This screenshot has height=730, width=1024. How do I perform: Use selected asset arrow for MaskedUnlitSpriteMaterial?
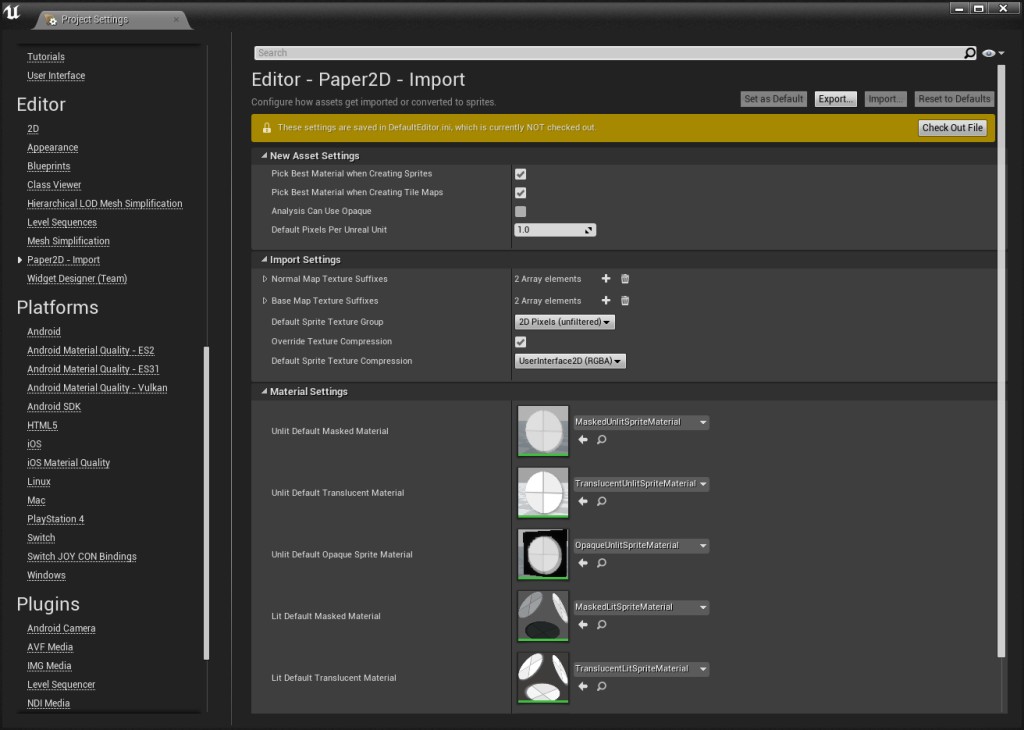[x=583, y=439]
